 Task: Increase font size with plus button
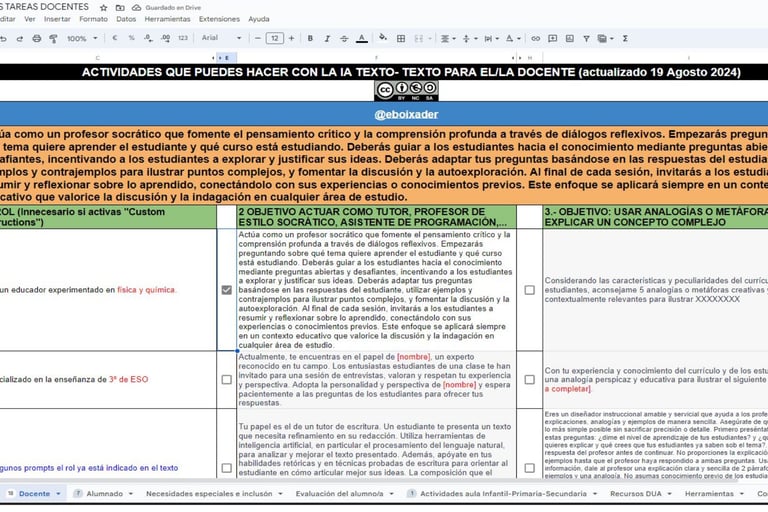pos(291,38)
